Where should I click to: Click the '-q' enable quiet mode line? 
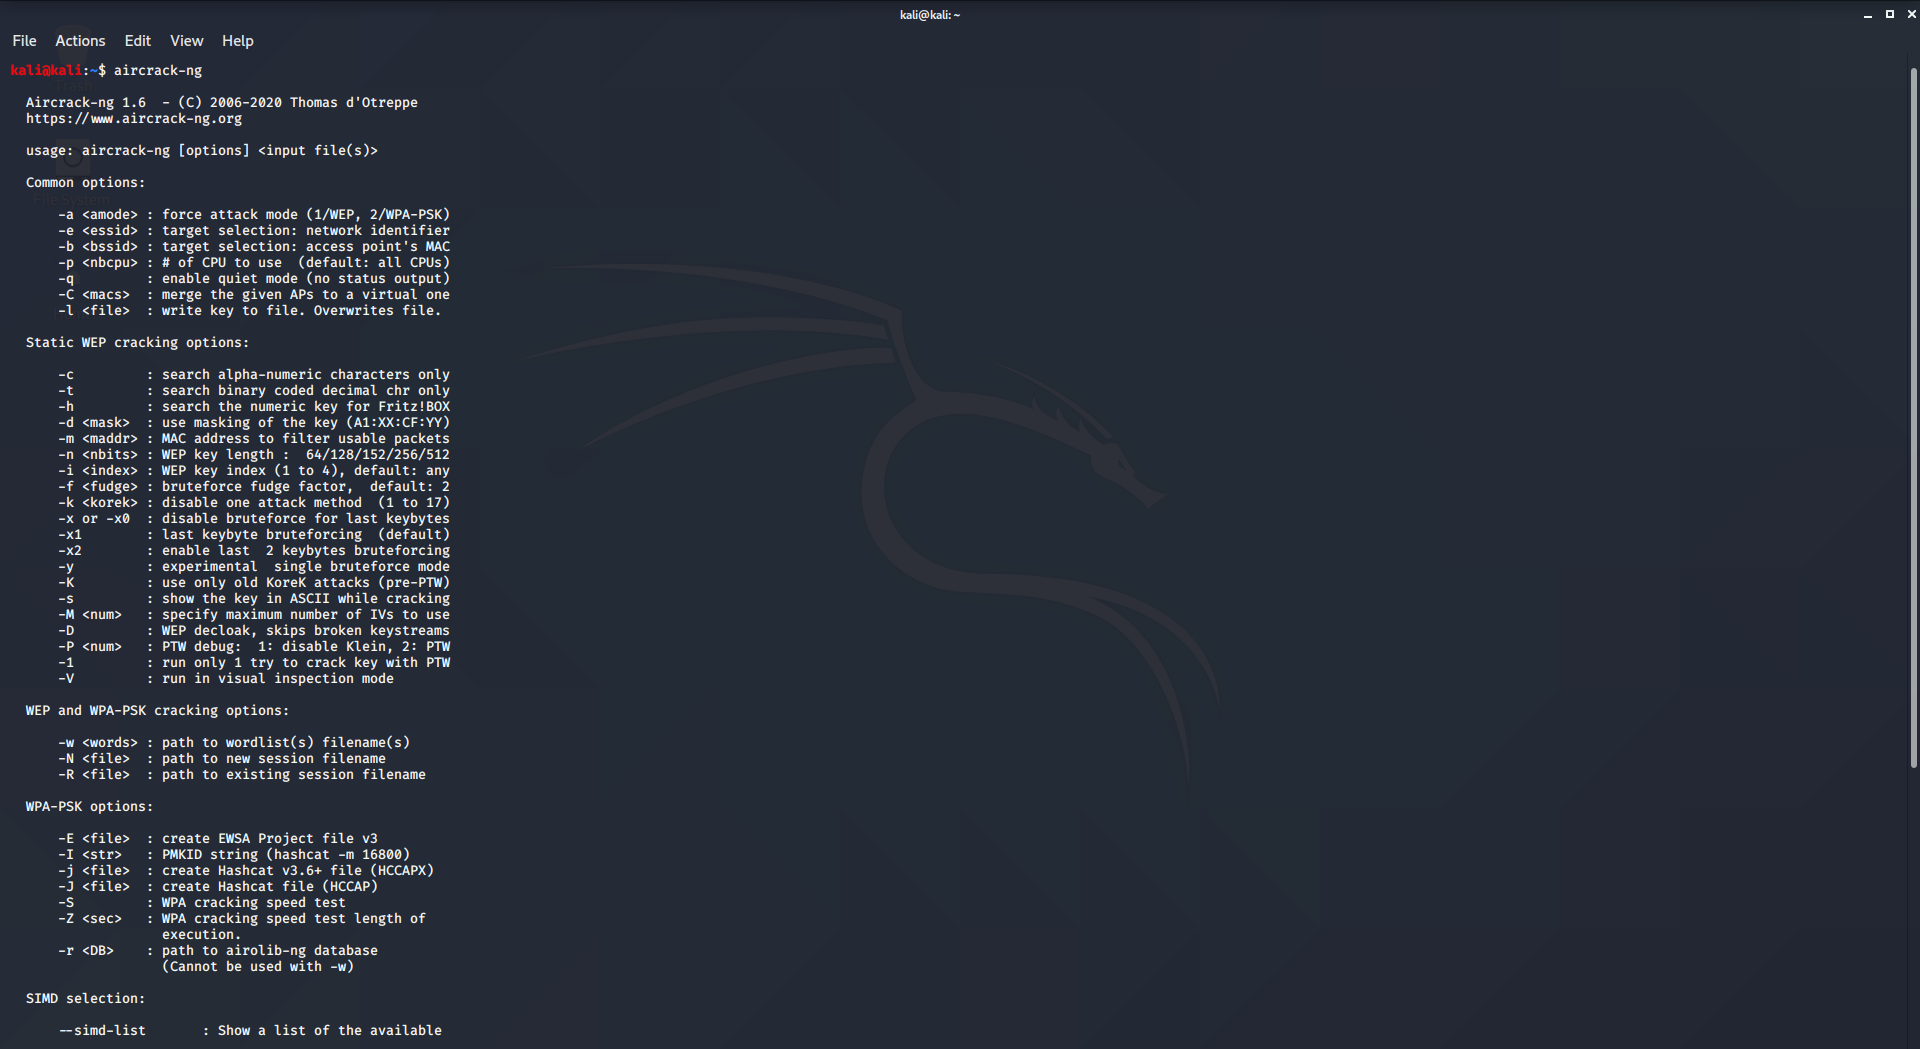click(x=254, y=279)
